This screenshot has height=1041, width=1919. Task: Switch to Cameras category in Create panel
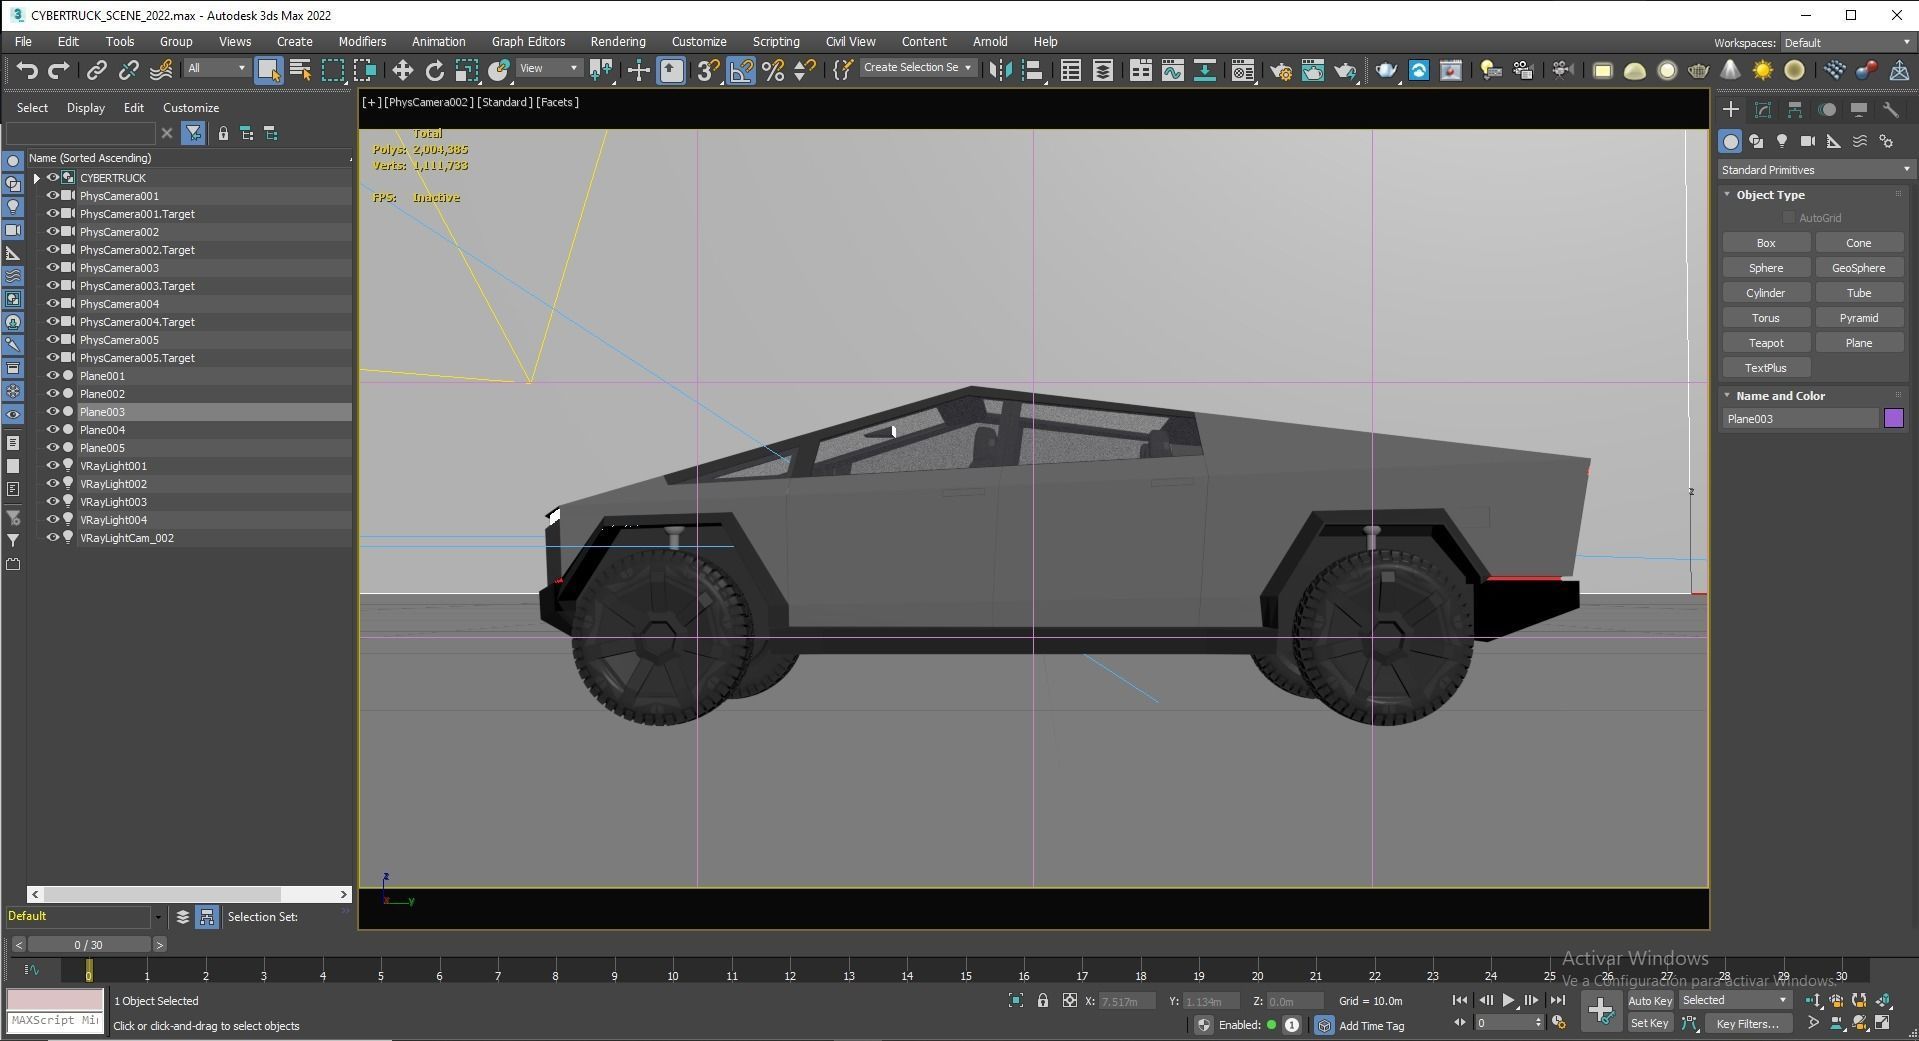point(1808,142)
